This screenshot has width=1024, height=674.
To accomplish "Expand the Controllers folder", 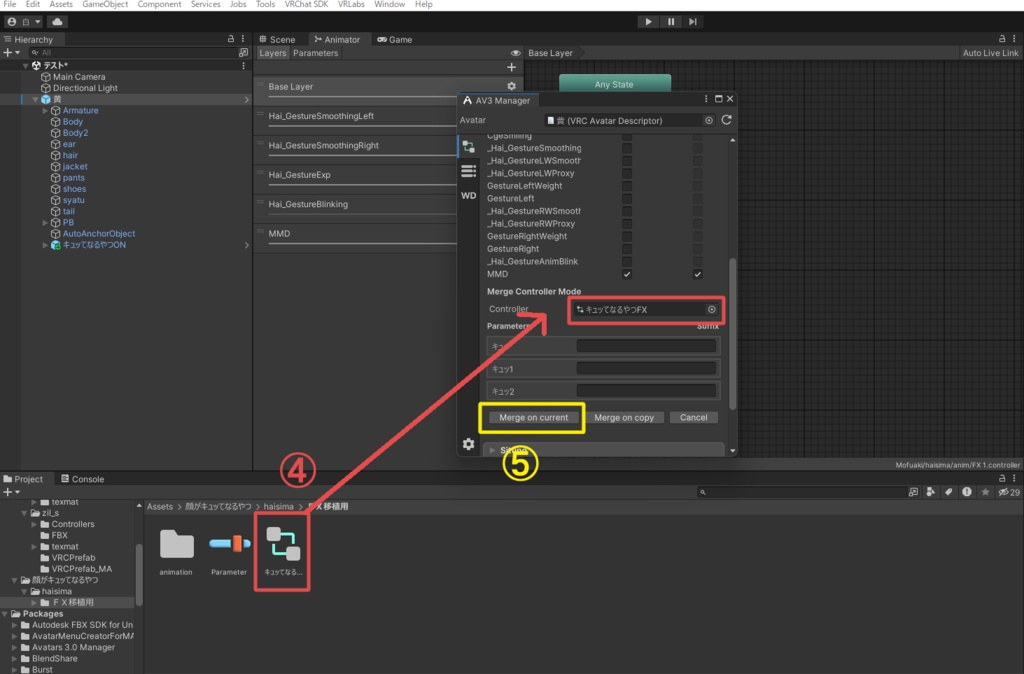I will 34,524.
